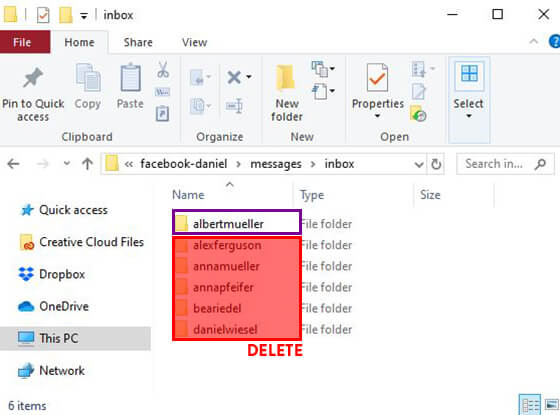Open the File menu
Viewport: 560px width, 415px height.
(22, 42)
